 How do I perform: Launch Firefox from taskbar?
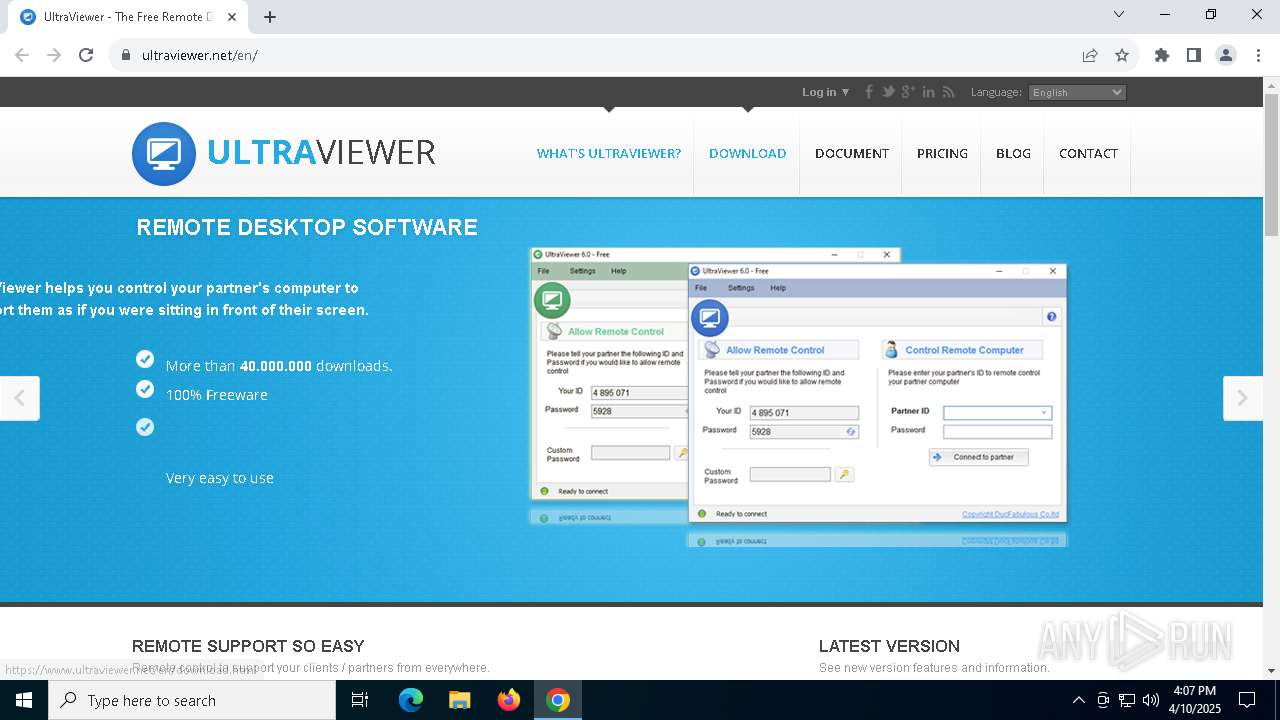click(x=509, y=700)
